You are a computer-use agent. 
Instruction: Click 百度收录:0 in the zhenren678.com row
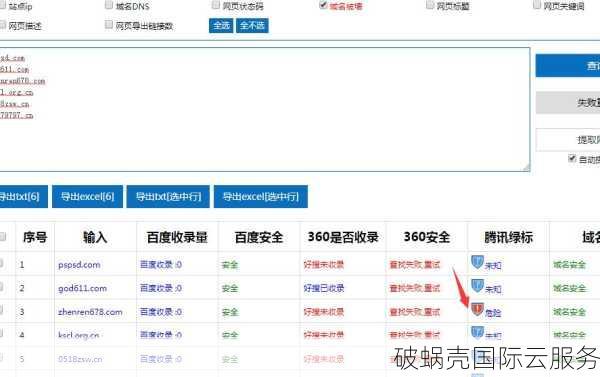tap(161, 312)
